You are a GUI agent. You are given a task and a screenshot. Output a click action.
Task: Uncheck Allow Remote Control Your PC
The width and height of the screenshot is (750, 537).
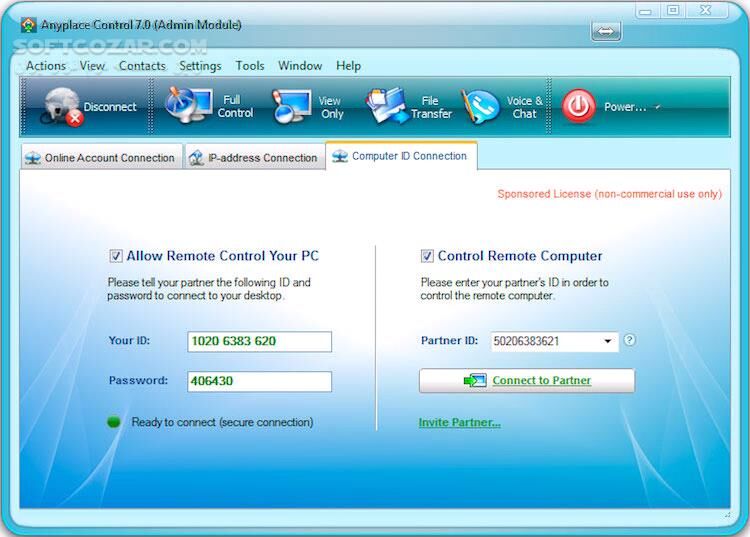point(116,256)
